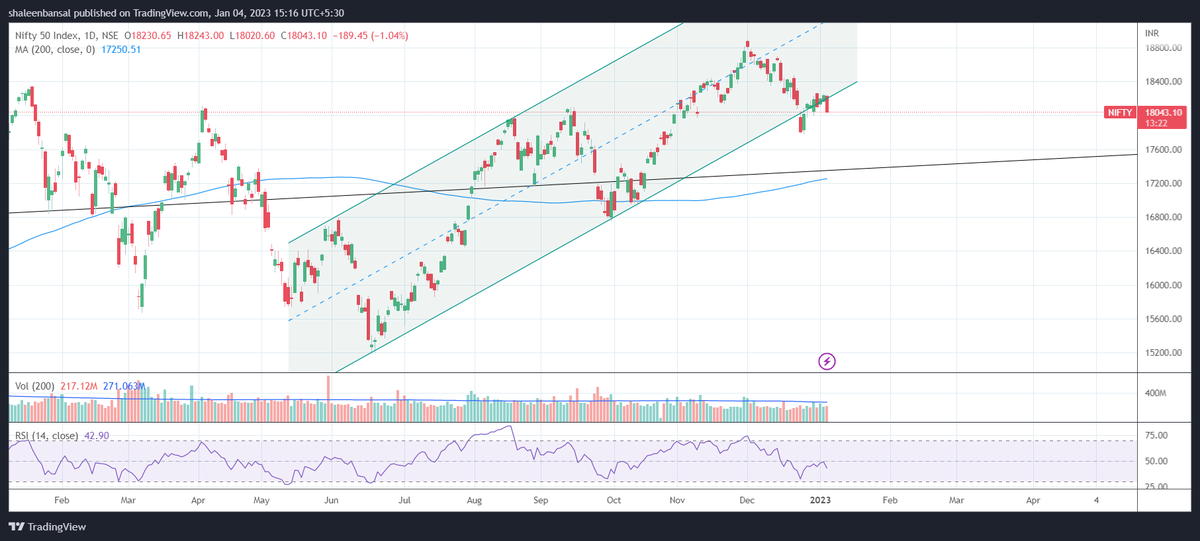Click the 18800.00 price axis label
1200x541 pixels.
[1163, 48]
